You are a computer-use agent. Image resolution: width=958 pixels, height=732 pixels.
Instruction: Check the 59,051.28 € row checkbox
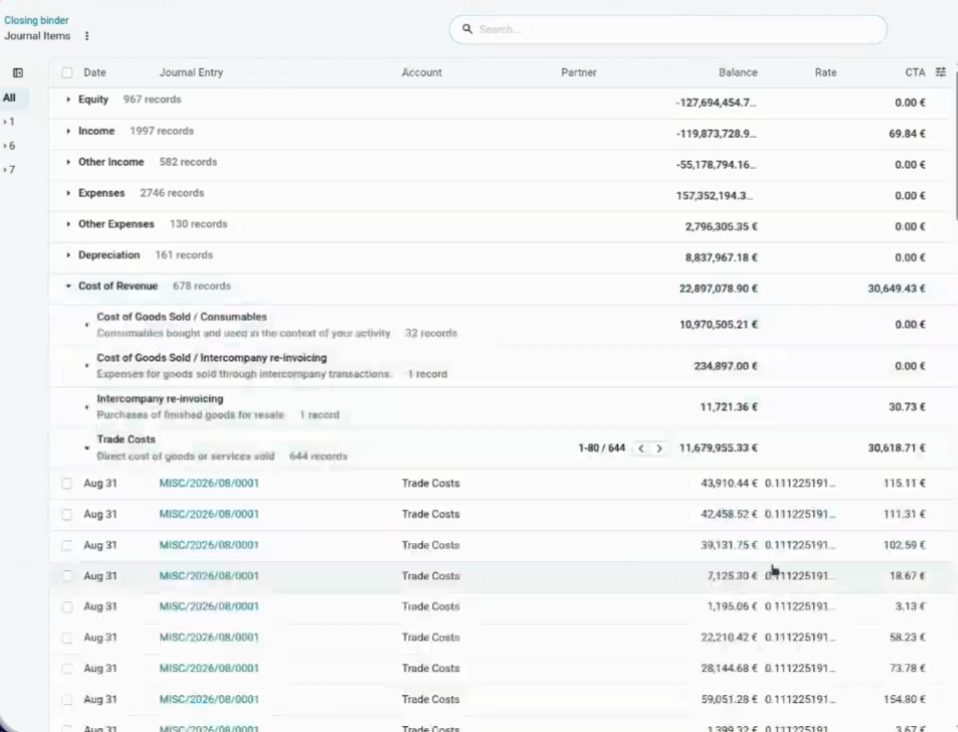67,700
